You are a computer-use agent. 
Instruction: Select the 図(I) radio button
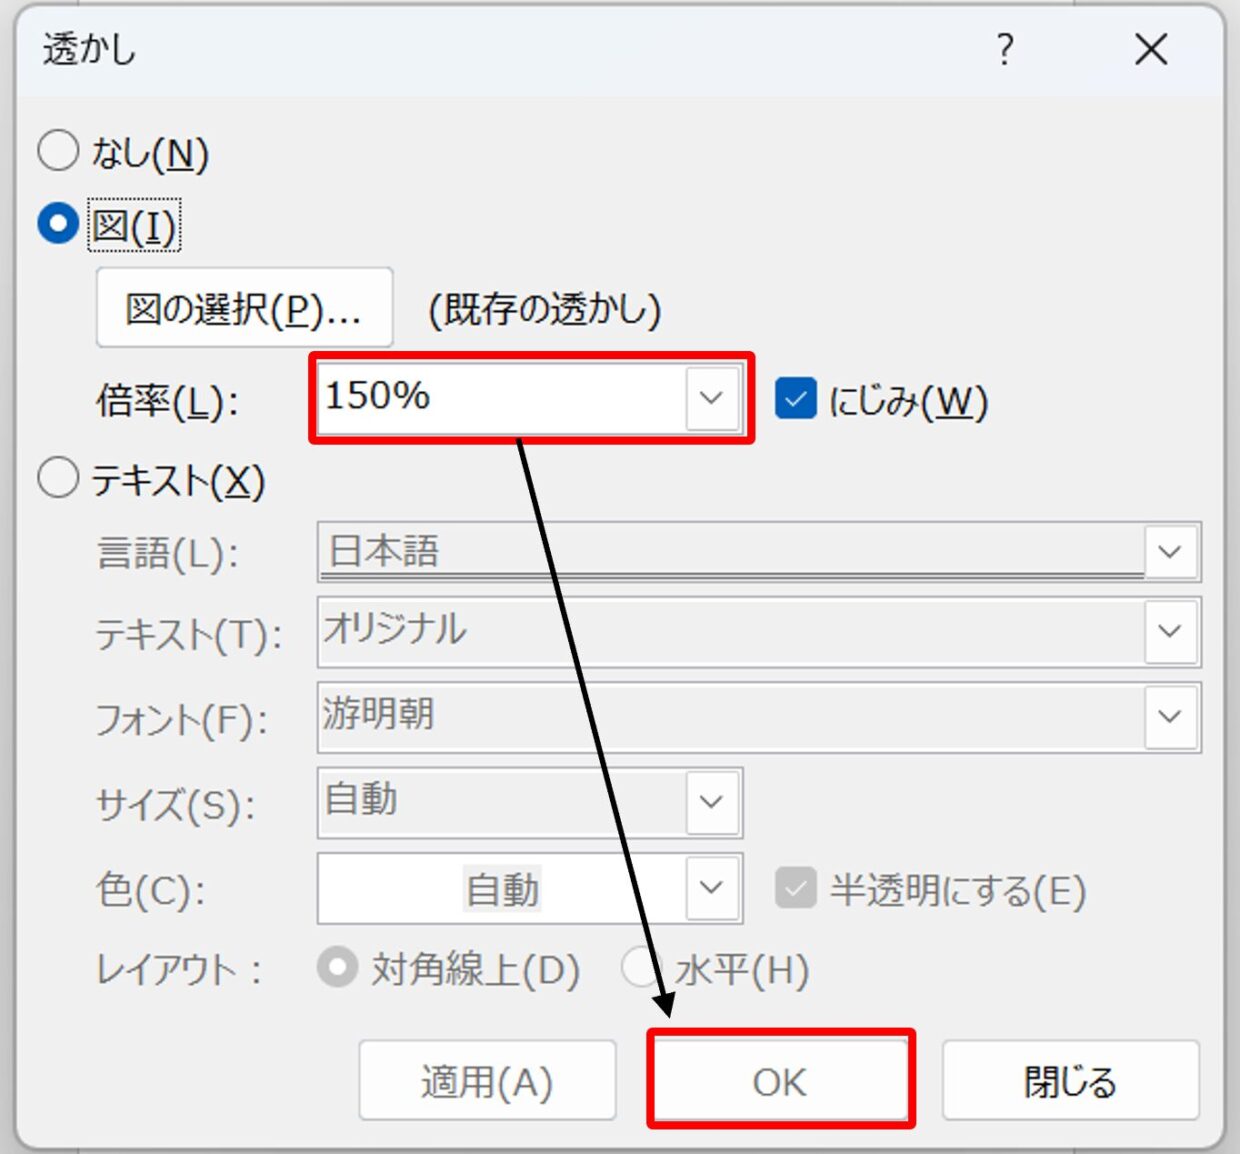click(x=58, y=224)
